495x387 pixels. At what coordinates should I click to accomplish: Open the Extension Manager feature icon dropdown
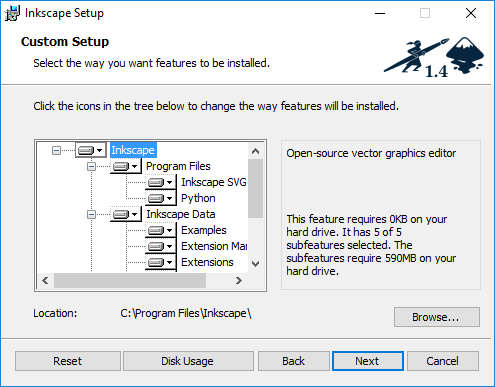pos(161,246)
